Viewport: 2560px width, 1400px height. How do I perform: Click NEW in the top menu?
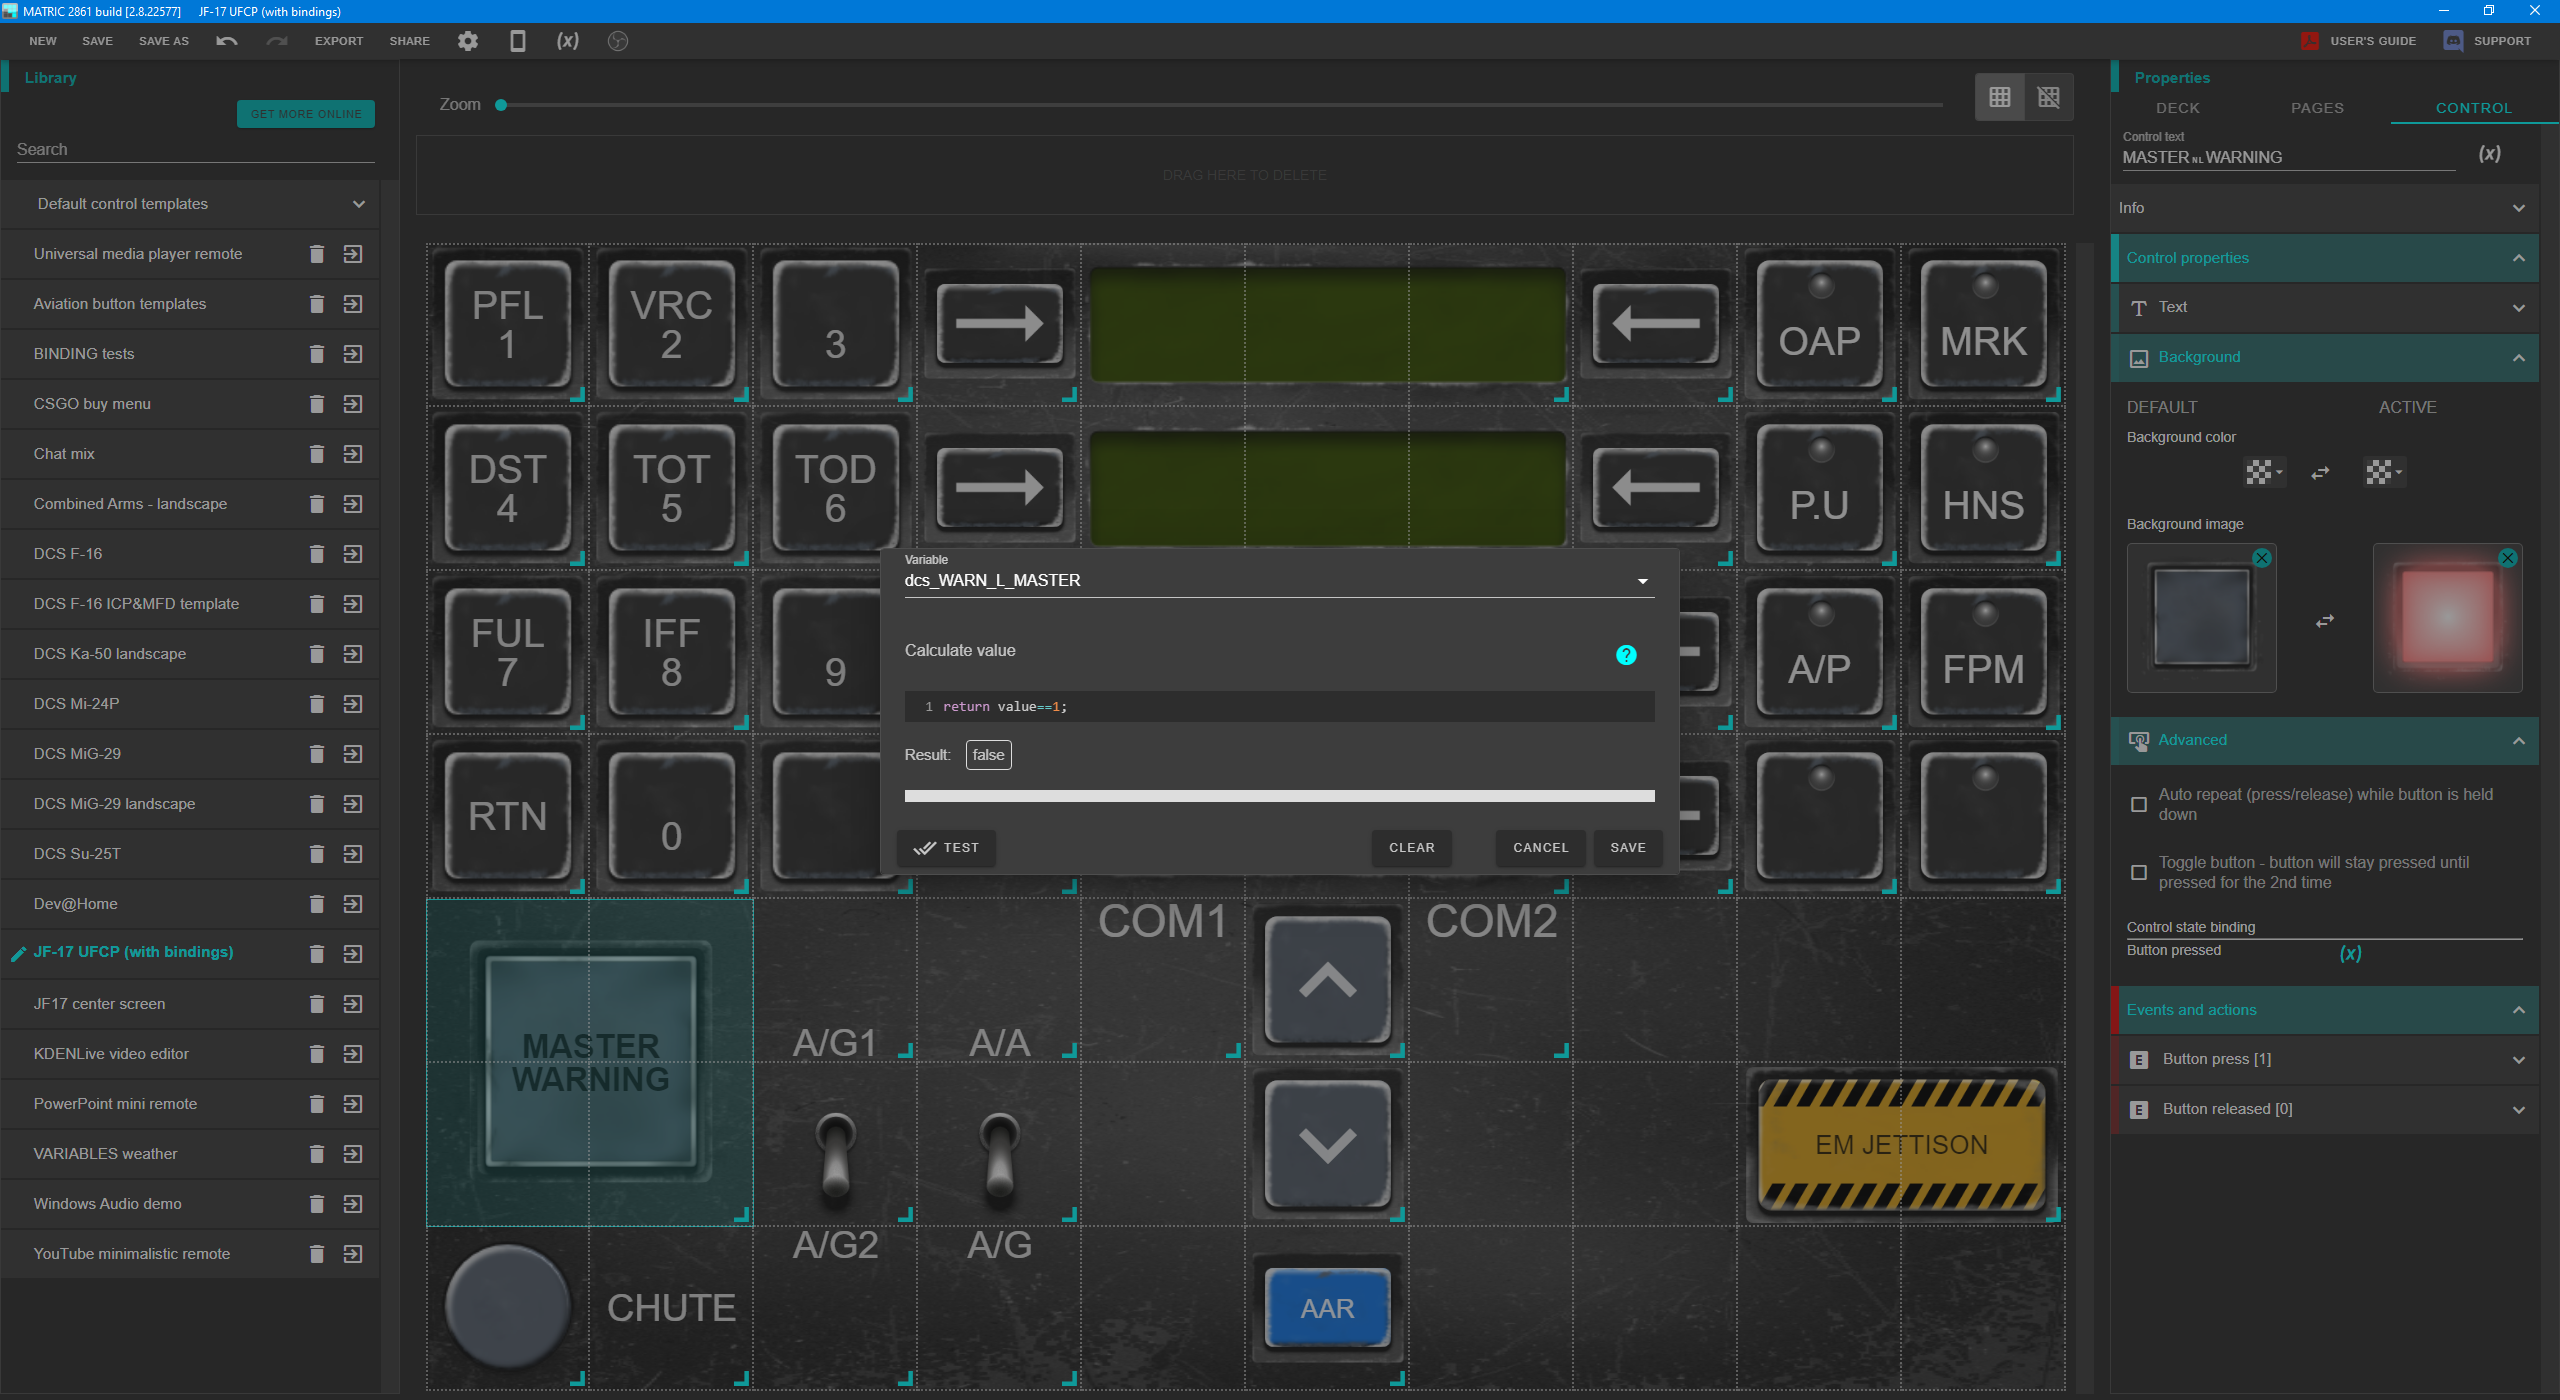(43, 41)
